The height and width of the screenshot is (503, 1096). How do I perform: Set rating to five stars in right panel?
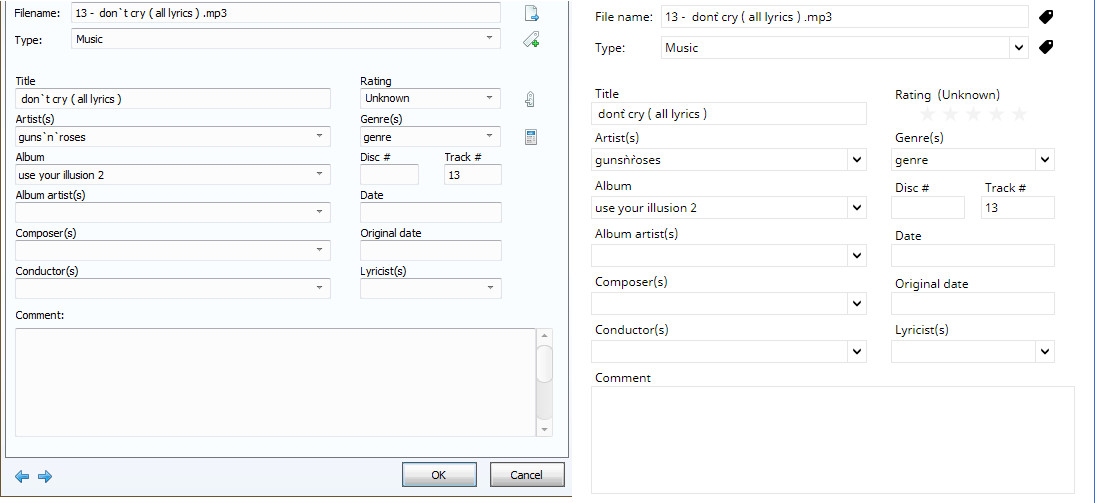click(x=1019, y=114)
